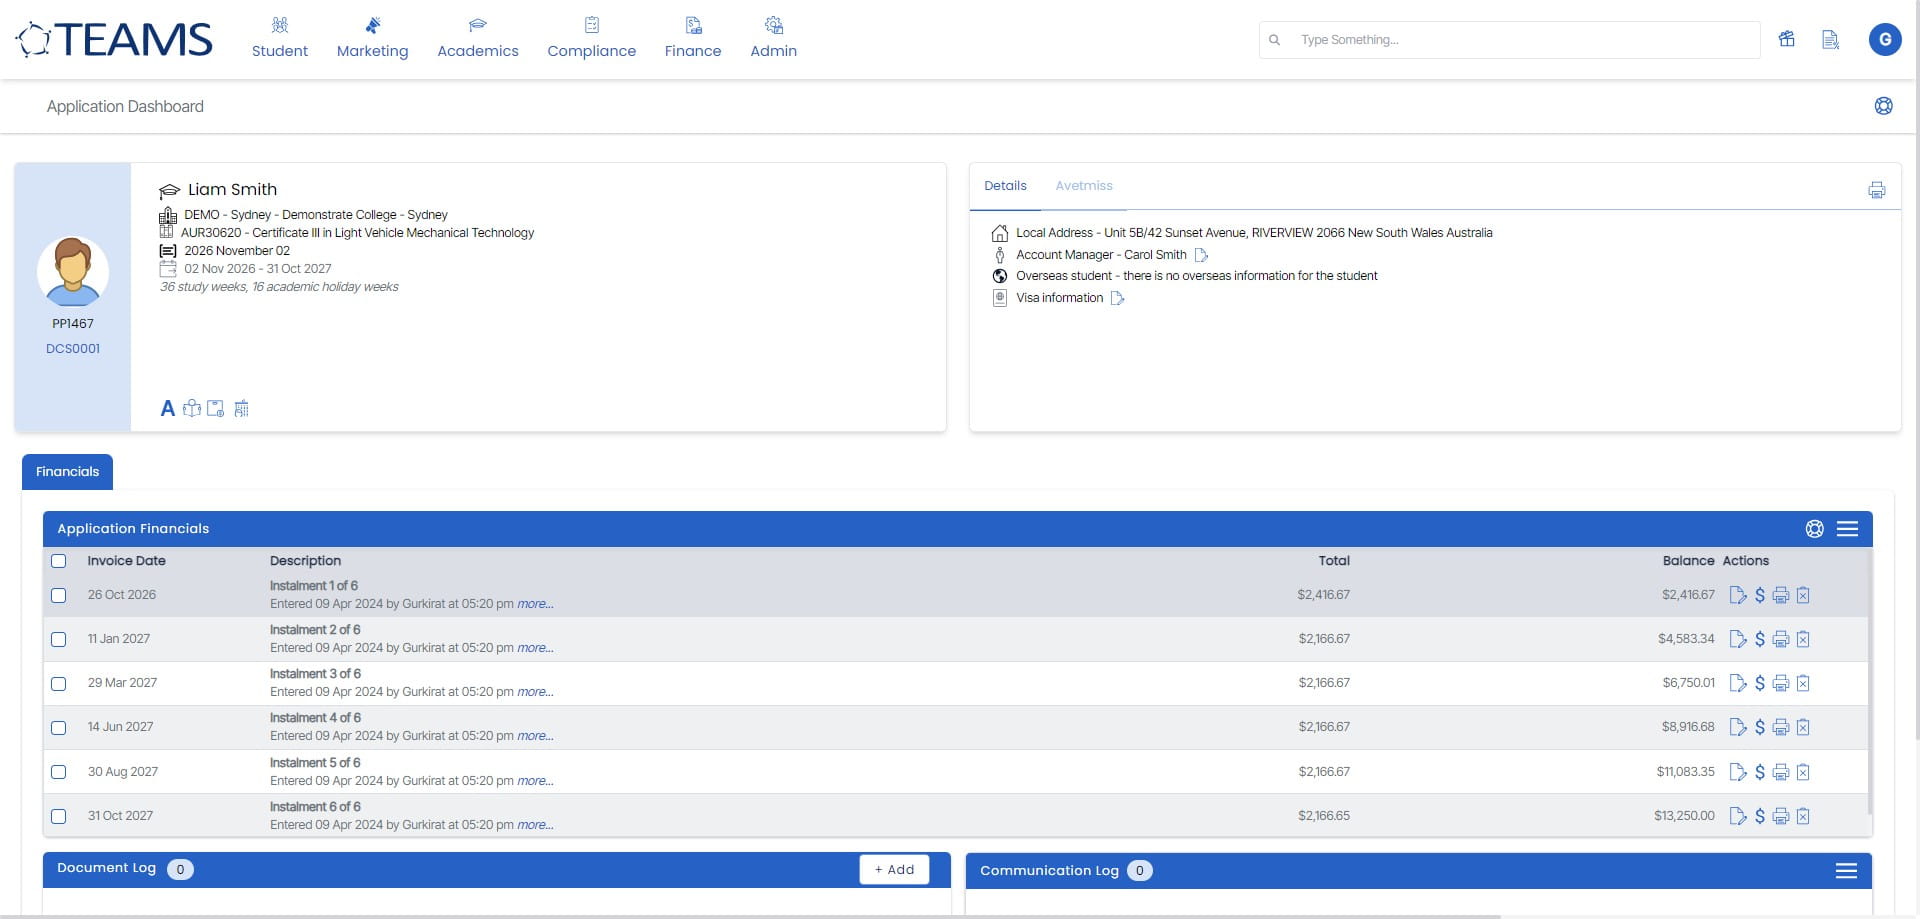Screen dimensions: 1920x919
Task: Click the Invoice Date column header
Action: coord(126,561)
